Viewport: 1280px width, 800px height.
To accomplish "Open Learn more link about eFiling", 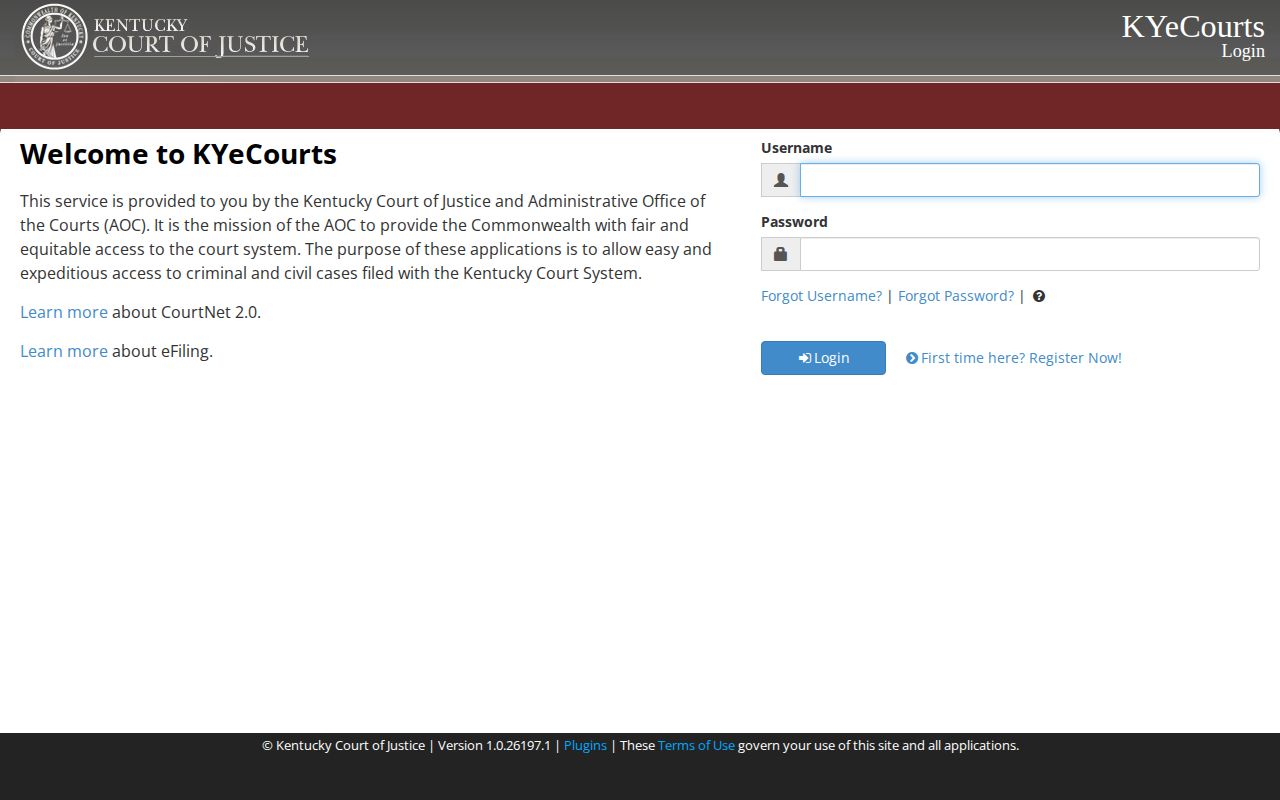I will [x=64, y=351].
